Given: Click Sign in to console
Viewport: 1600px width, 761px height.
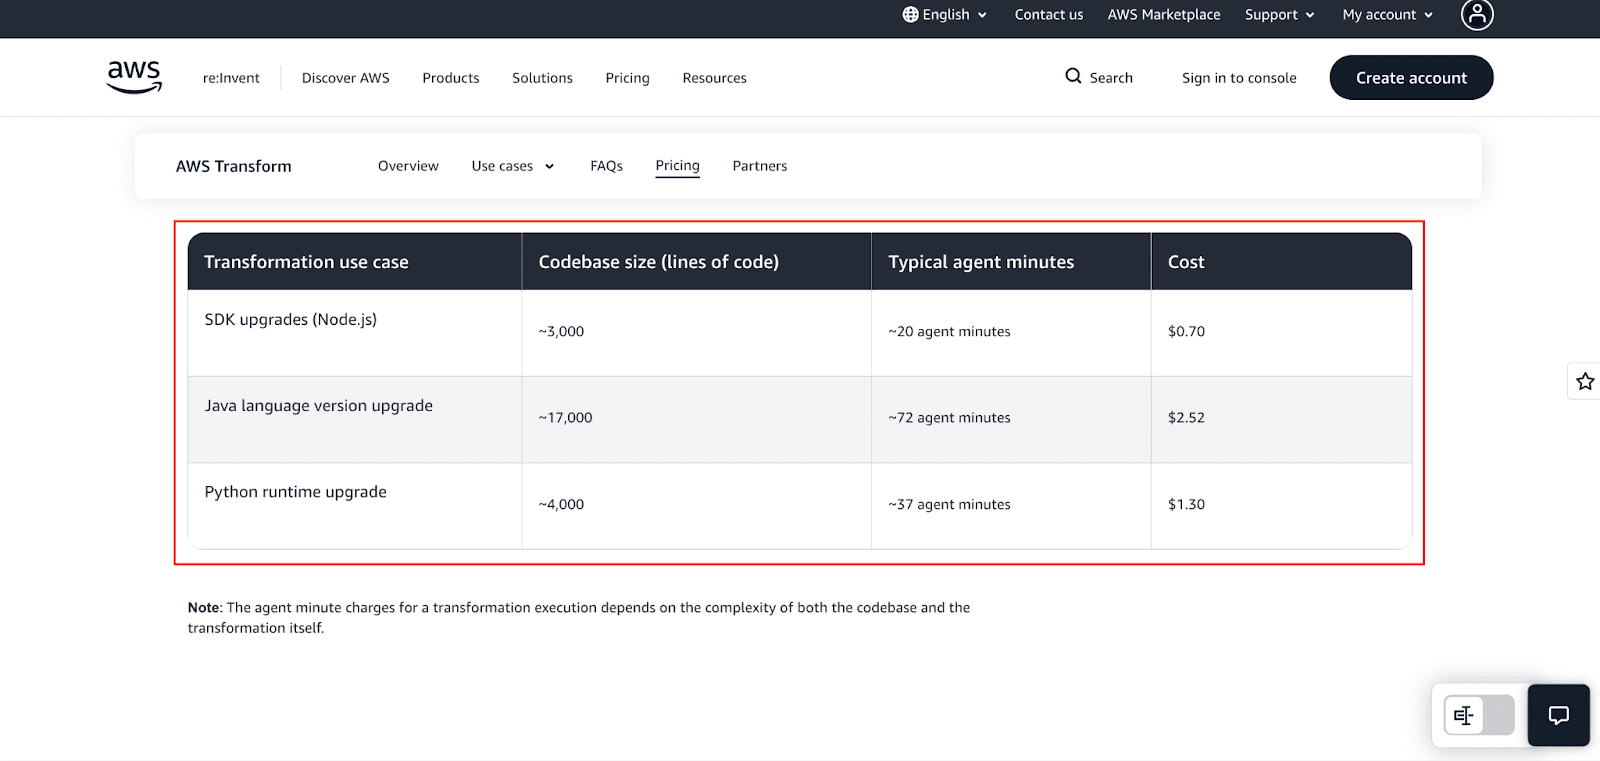Looking at the screenshot, I should tap(1239, 78).
